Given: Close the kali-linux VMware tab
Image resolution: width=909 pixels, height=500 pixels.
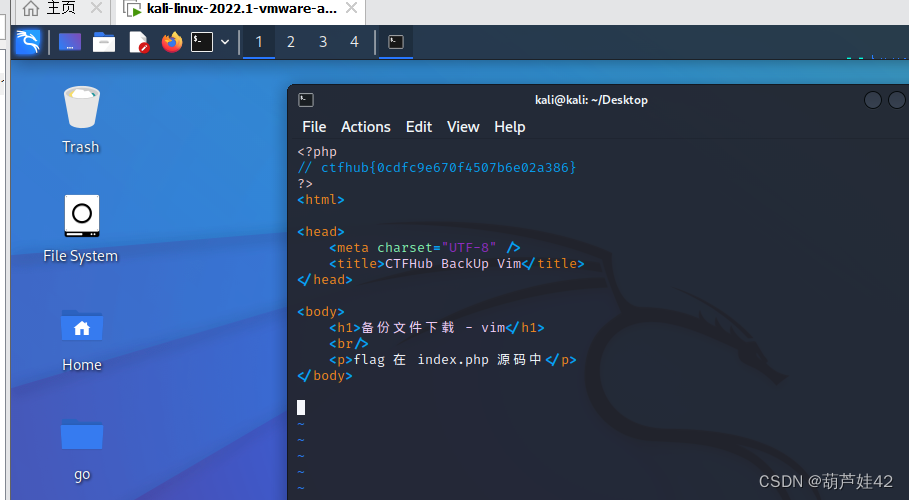Looking at the screenshot, I should 351,8.
